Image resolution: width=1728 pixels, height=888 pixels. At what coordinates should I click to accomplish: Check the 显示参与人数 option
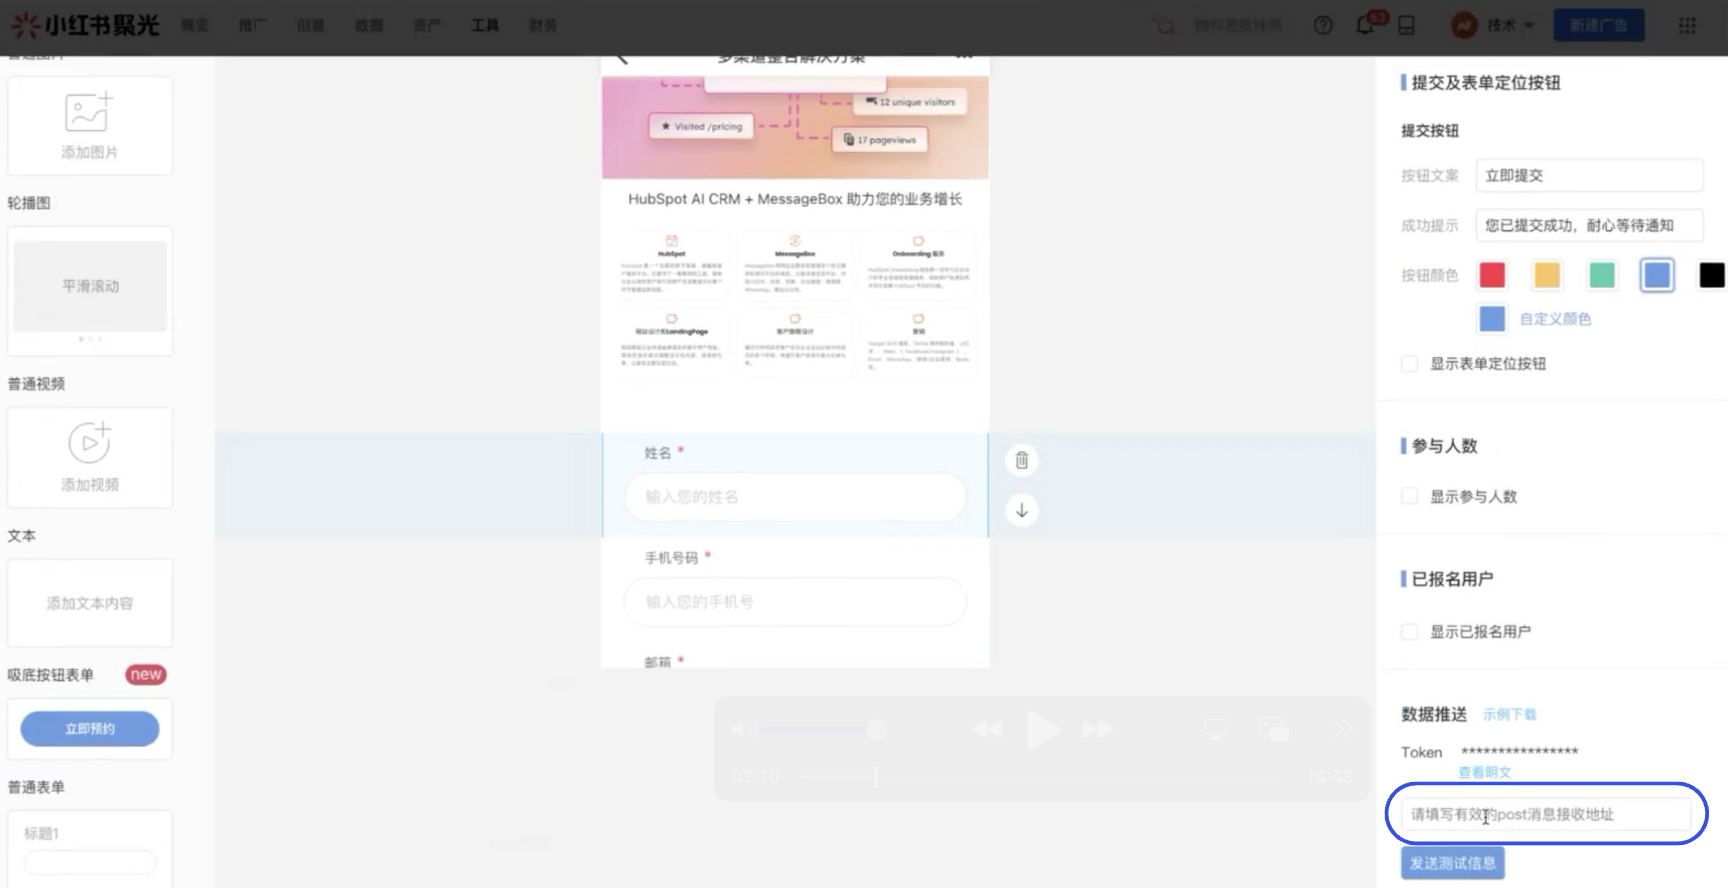pos(1409,496)
